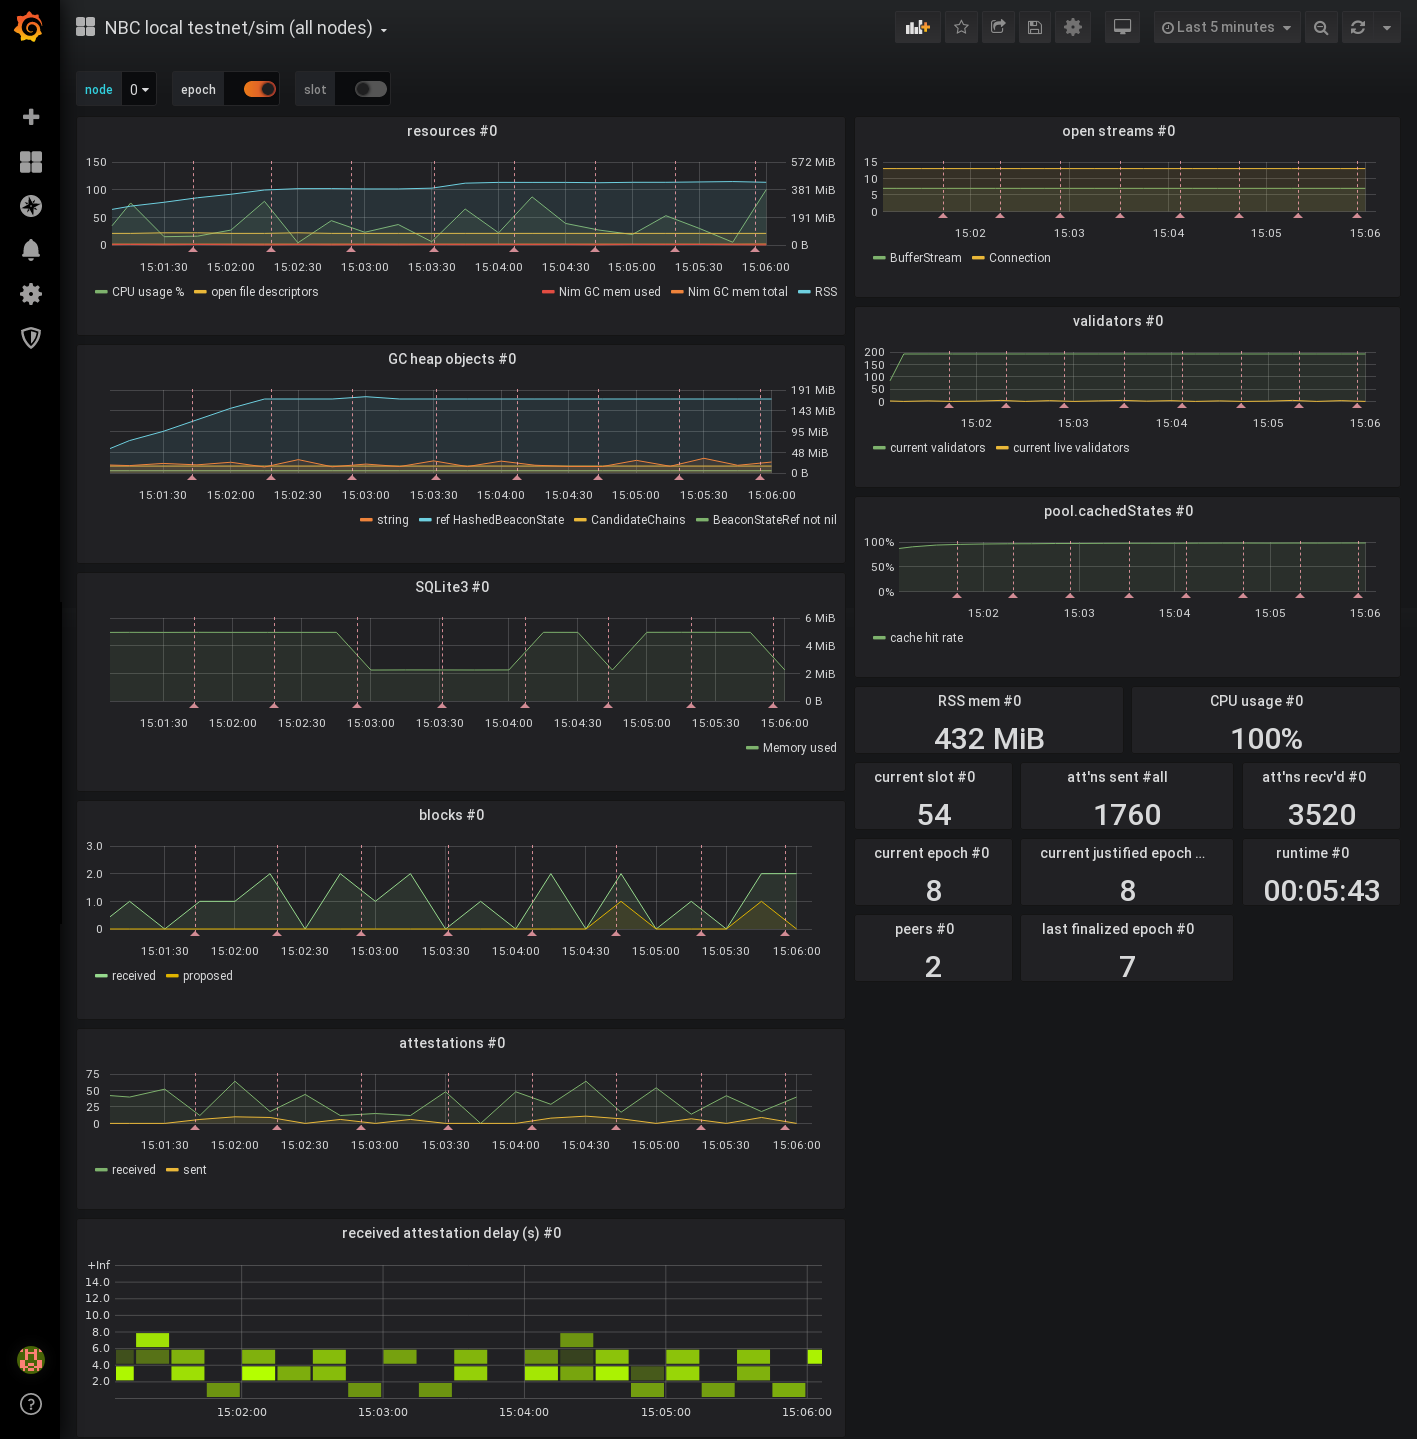Click the BufferStream legend color swatch
Screen dimensions: 1417x1439
(x=879, y=258)
